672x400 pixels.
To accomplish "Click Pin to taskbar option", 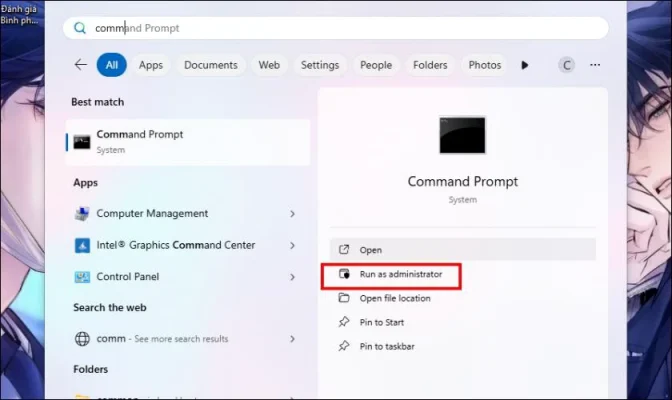I will coord(387,346).
